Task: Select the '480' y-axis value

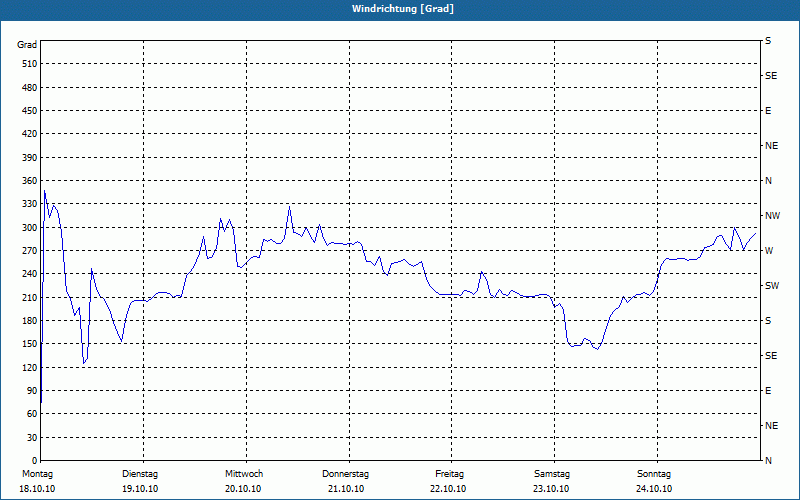Action: (30, 88)
